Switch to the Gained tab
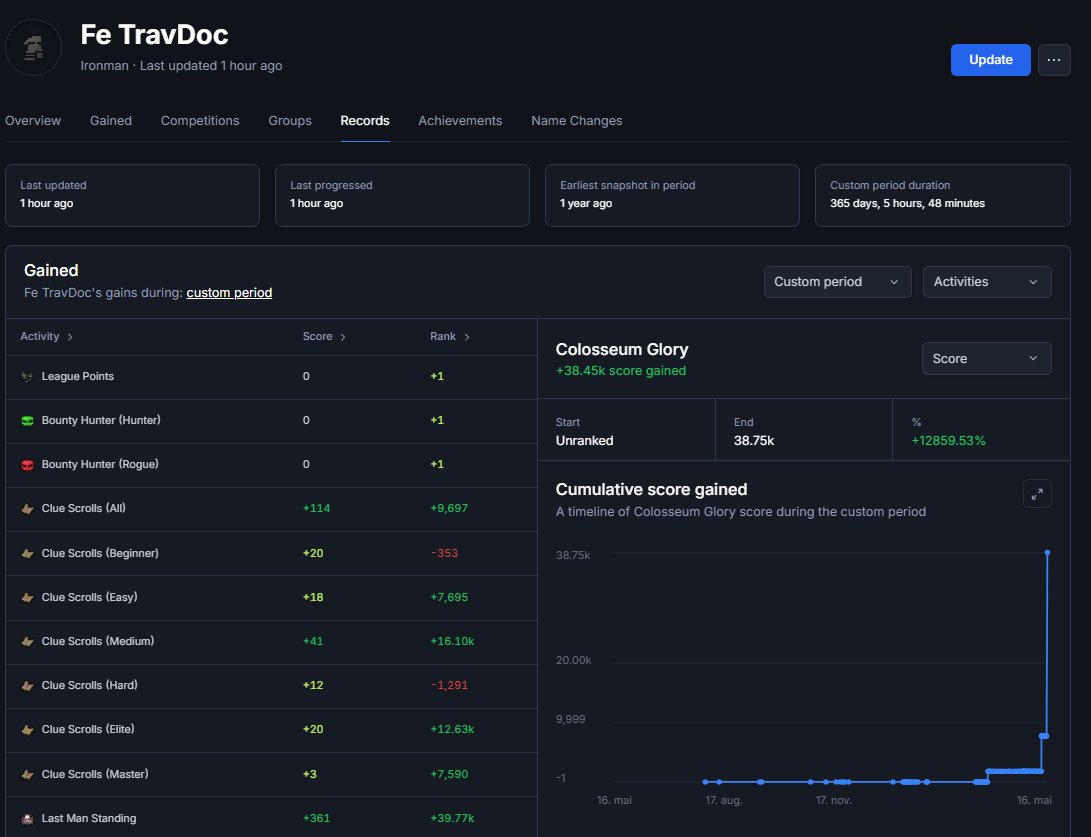Viewport: 1091px width, 837px height. [x=111, y=120]
